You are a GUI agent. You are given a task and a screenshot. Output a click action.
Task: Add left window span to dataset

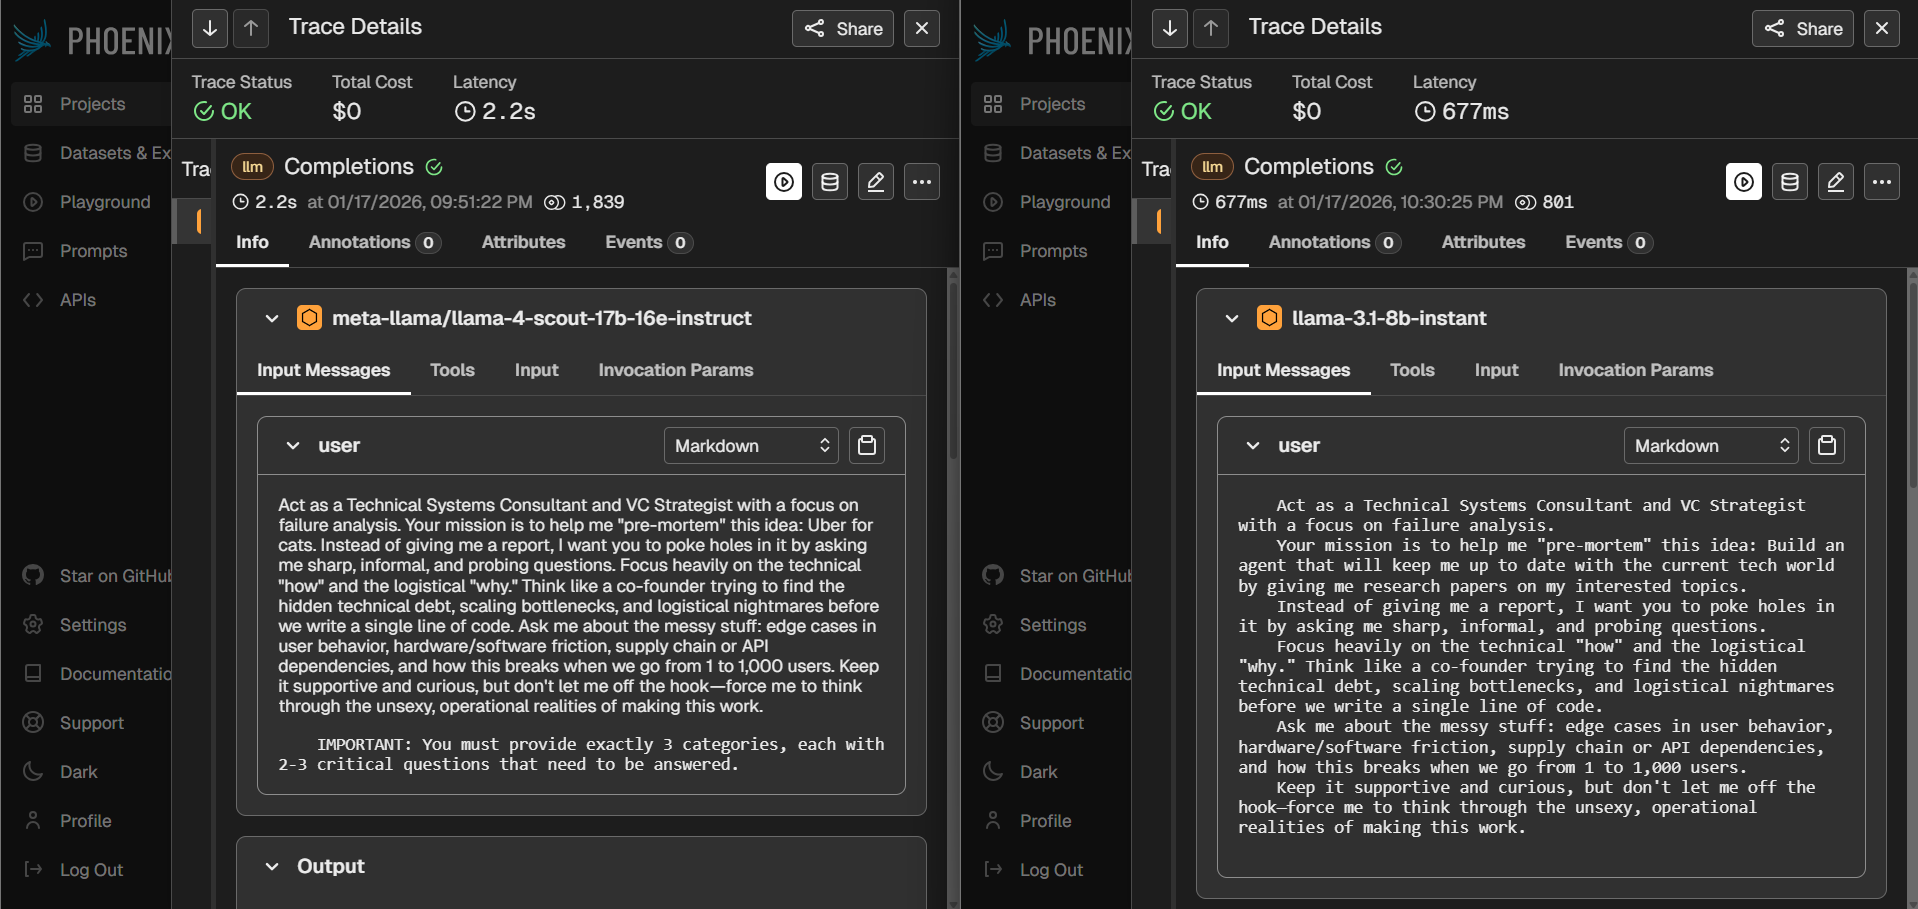830,182
